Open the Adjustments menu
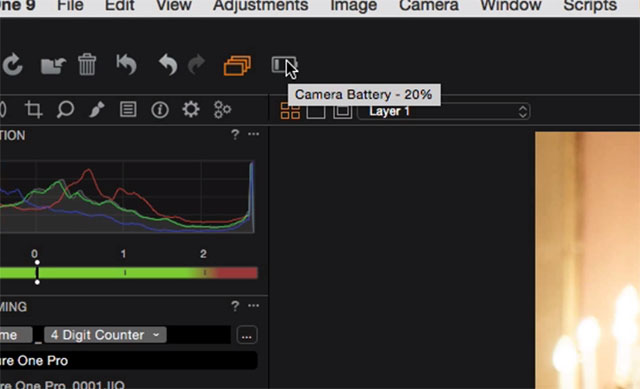 pos(260,6)
